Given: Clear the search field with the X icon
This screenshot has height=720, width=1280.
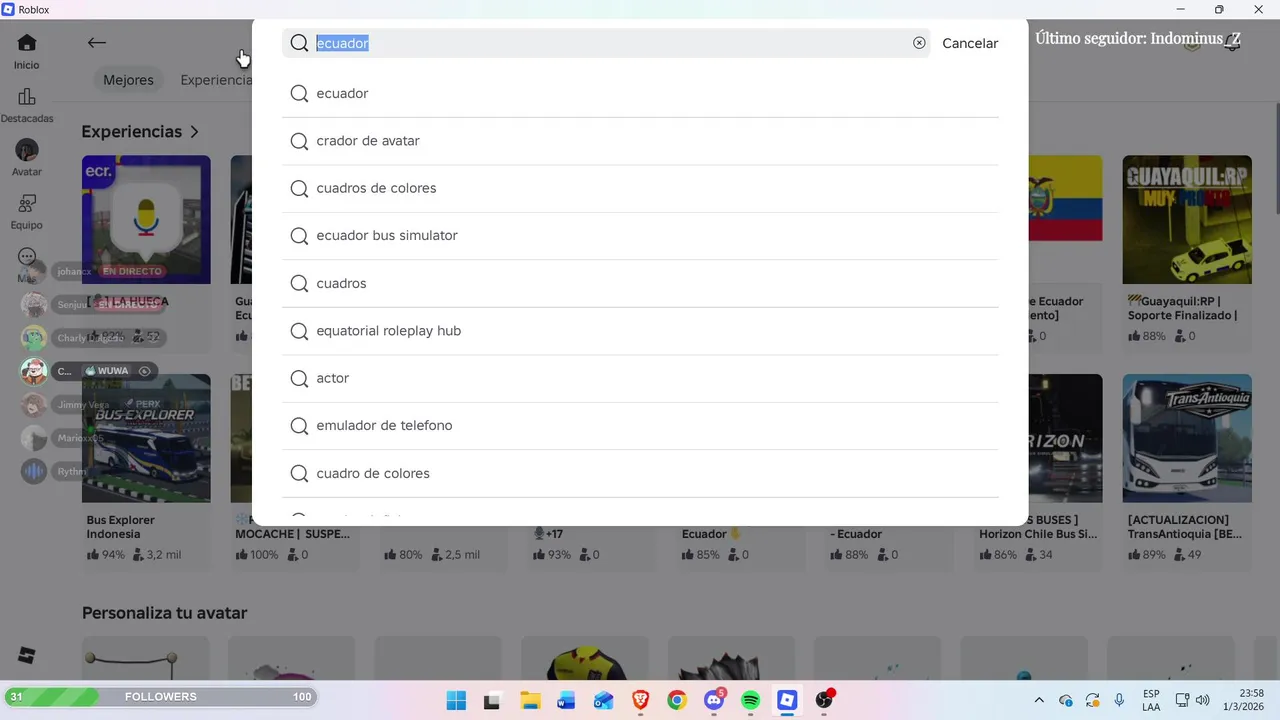Looking at the screenshot, I should tap(919, 43).
